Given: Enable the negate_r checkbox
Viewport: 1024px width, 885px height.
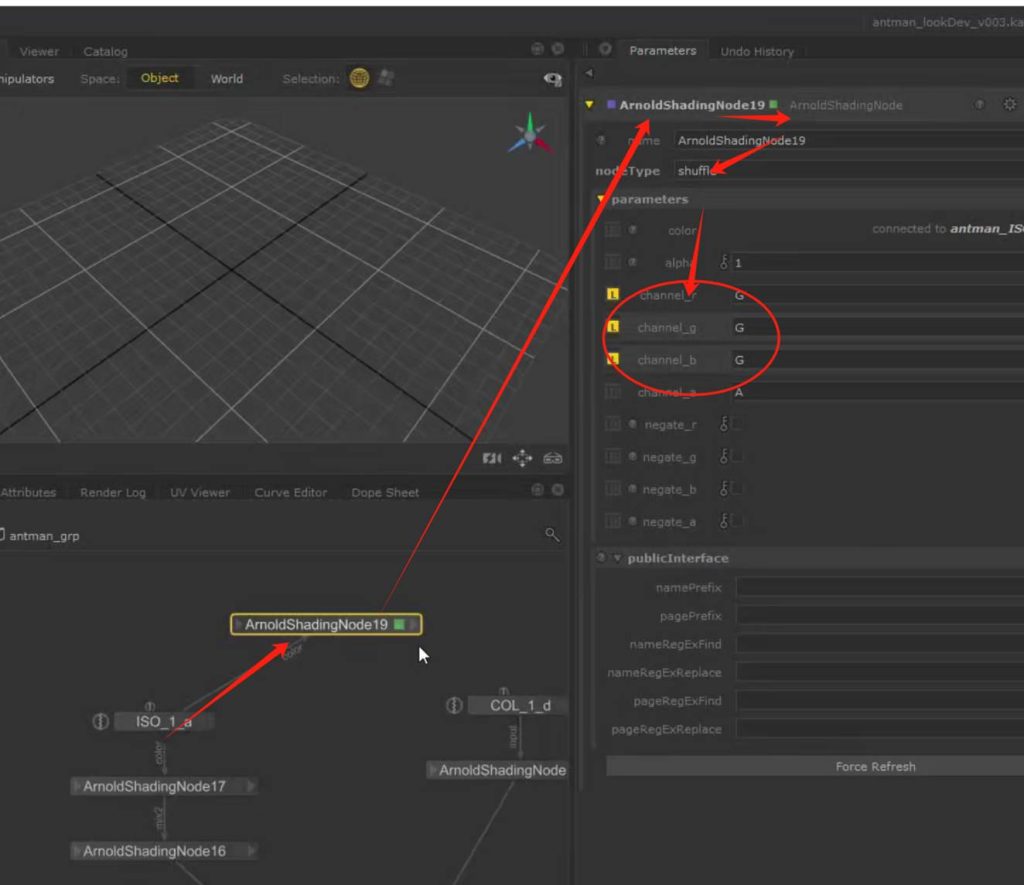Looking at the screenshot, I should pos(738,425).
